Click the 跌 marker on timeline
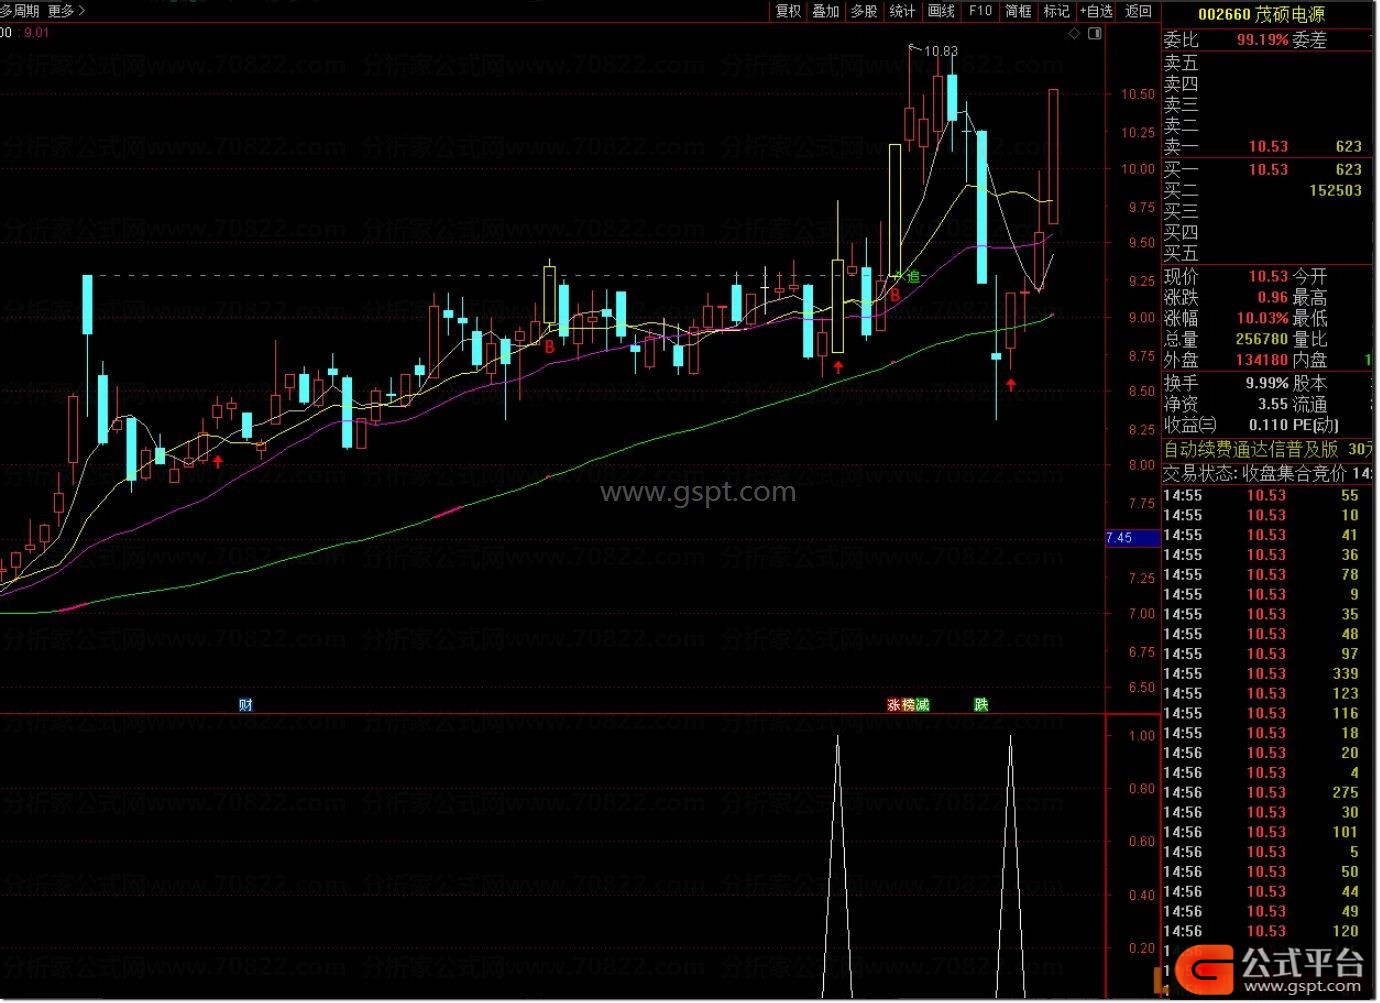 pos(981,704)
